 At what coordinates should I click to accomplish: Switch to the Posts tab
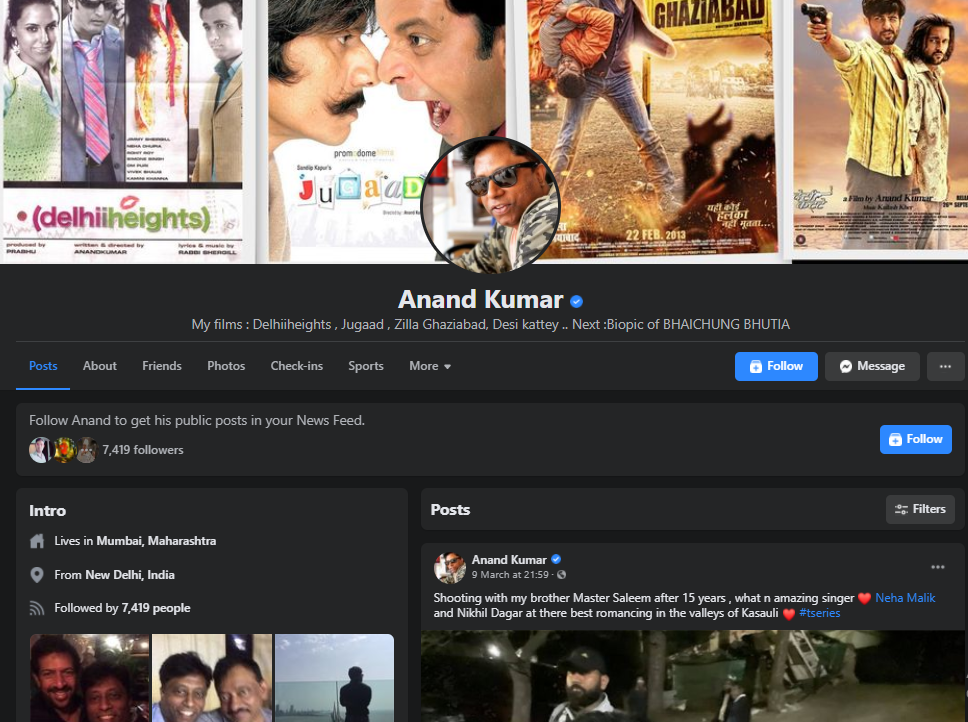[x=43, y=366]
